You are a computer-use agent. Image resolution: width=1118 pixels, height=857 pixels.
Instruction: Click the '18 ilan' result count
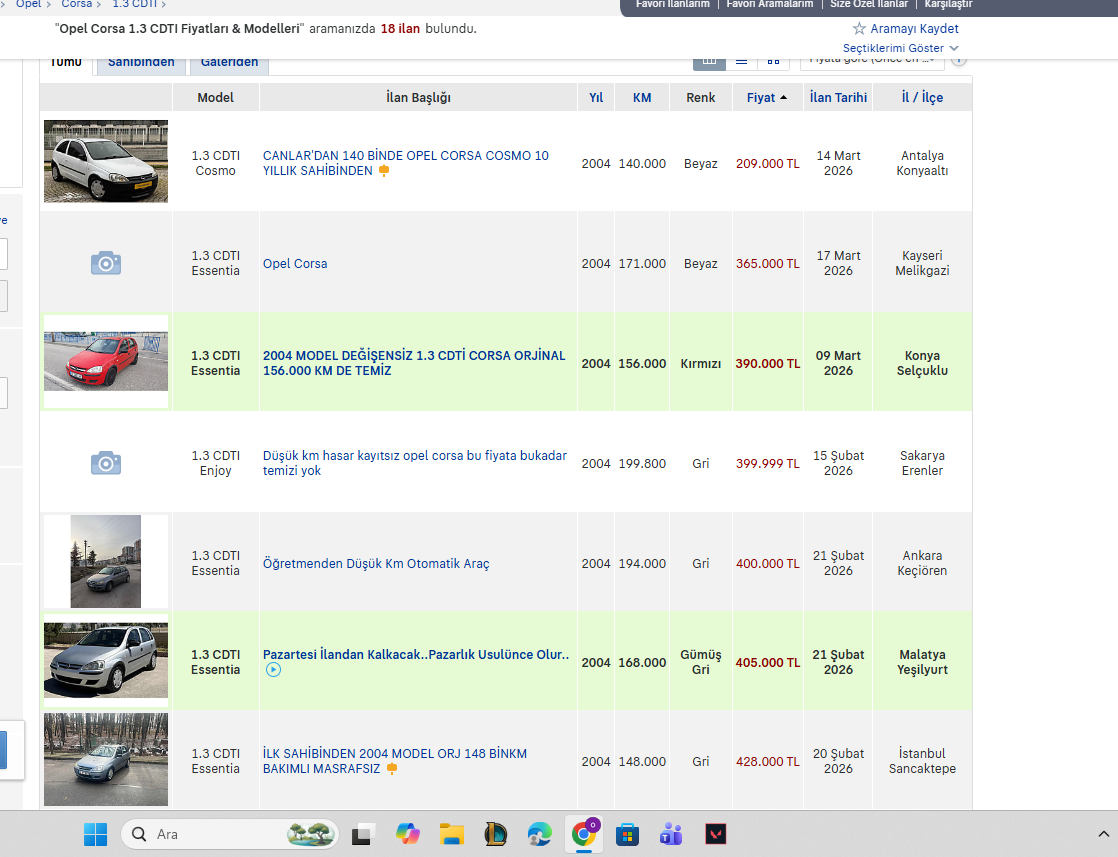click(x=400, y=29)
